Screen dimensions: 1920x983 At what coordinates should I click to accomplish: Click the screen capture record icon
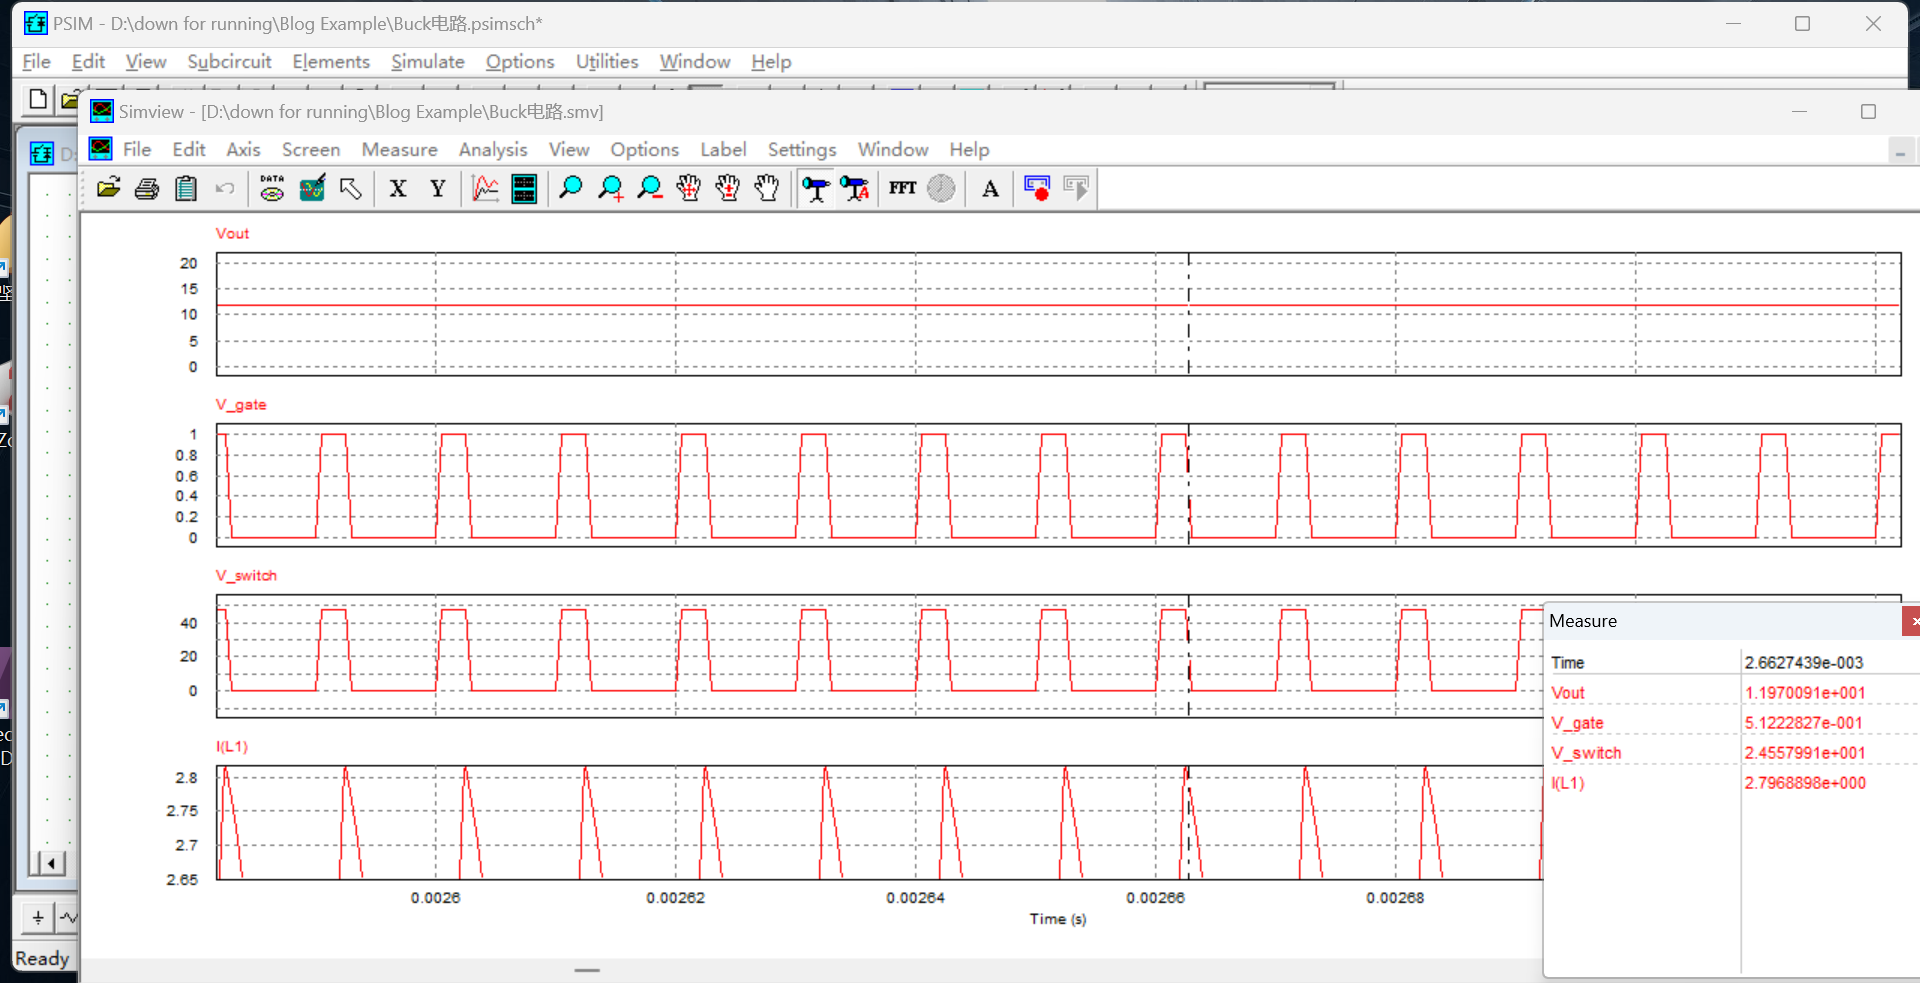pos(1037,188)
